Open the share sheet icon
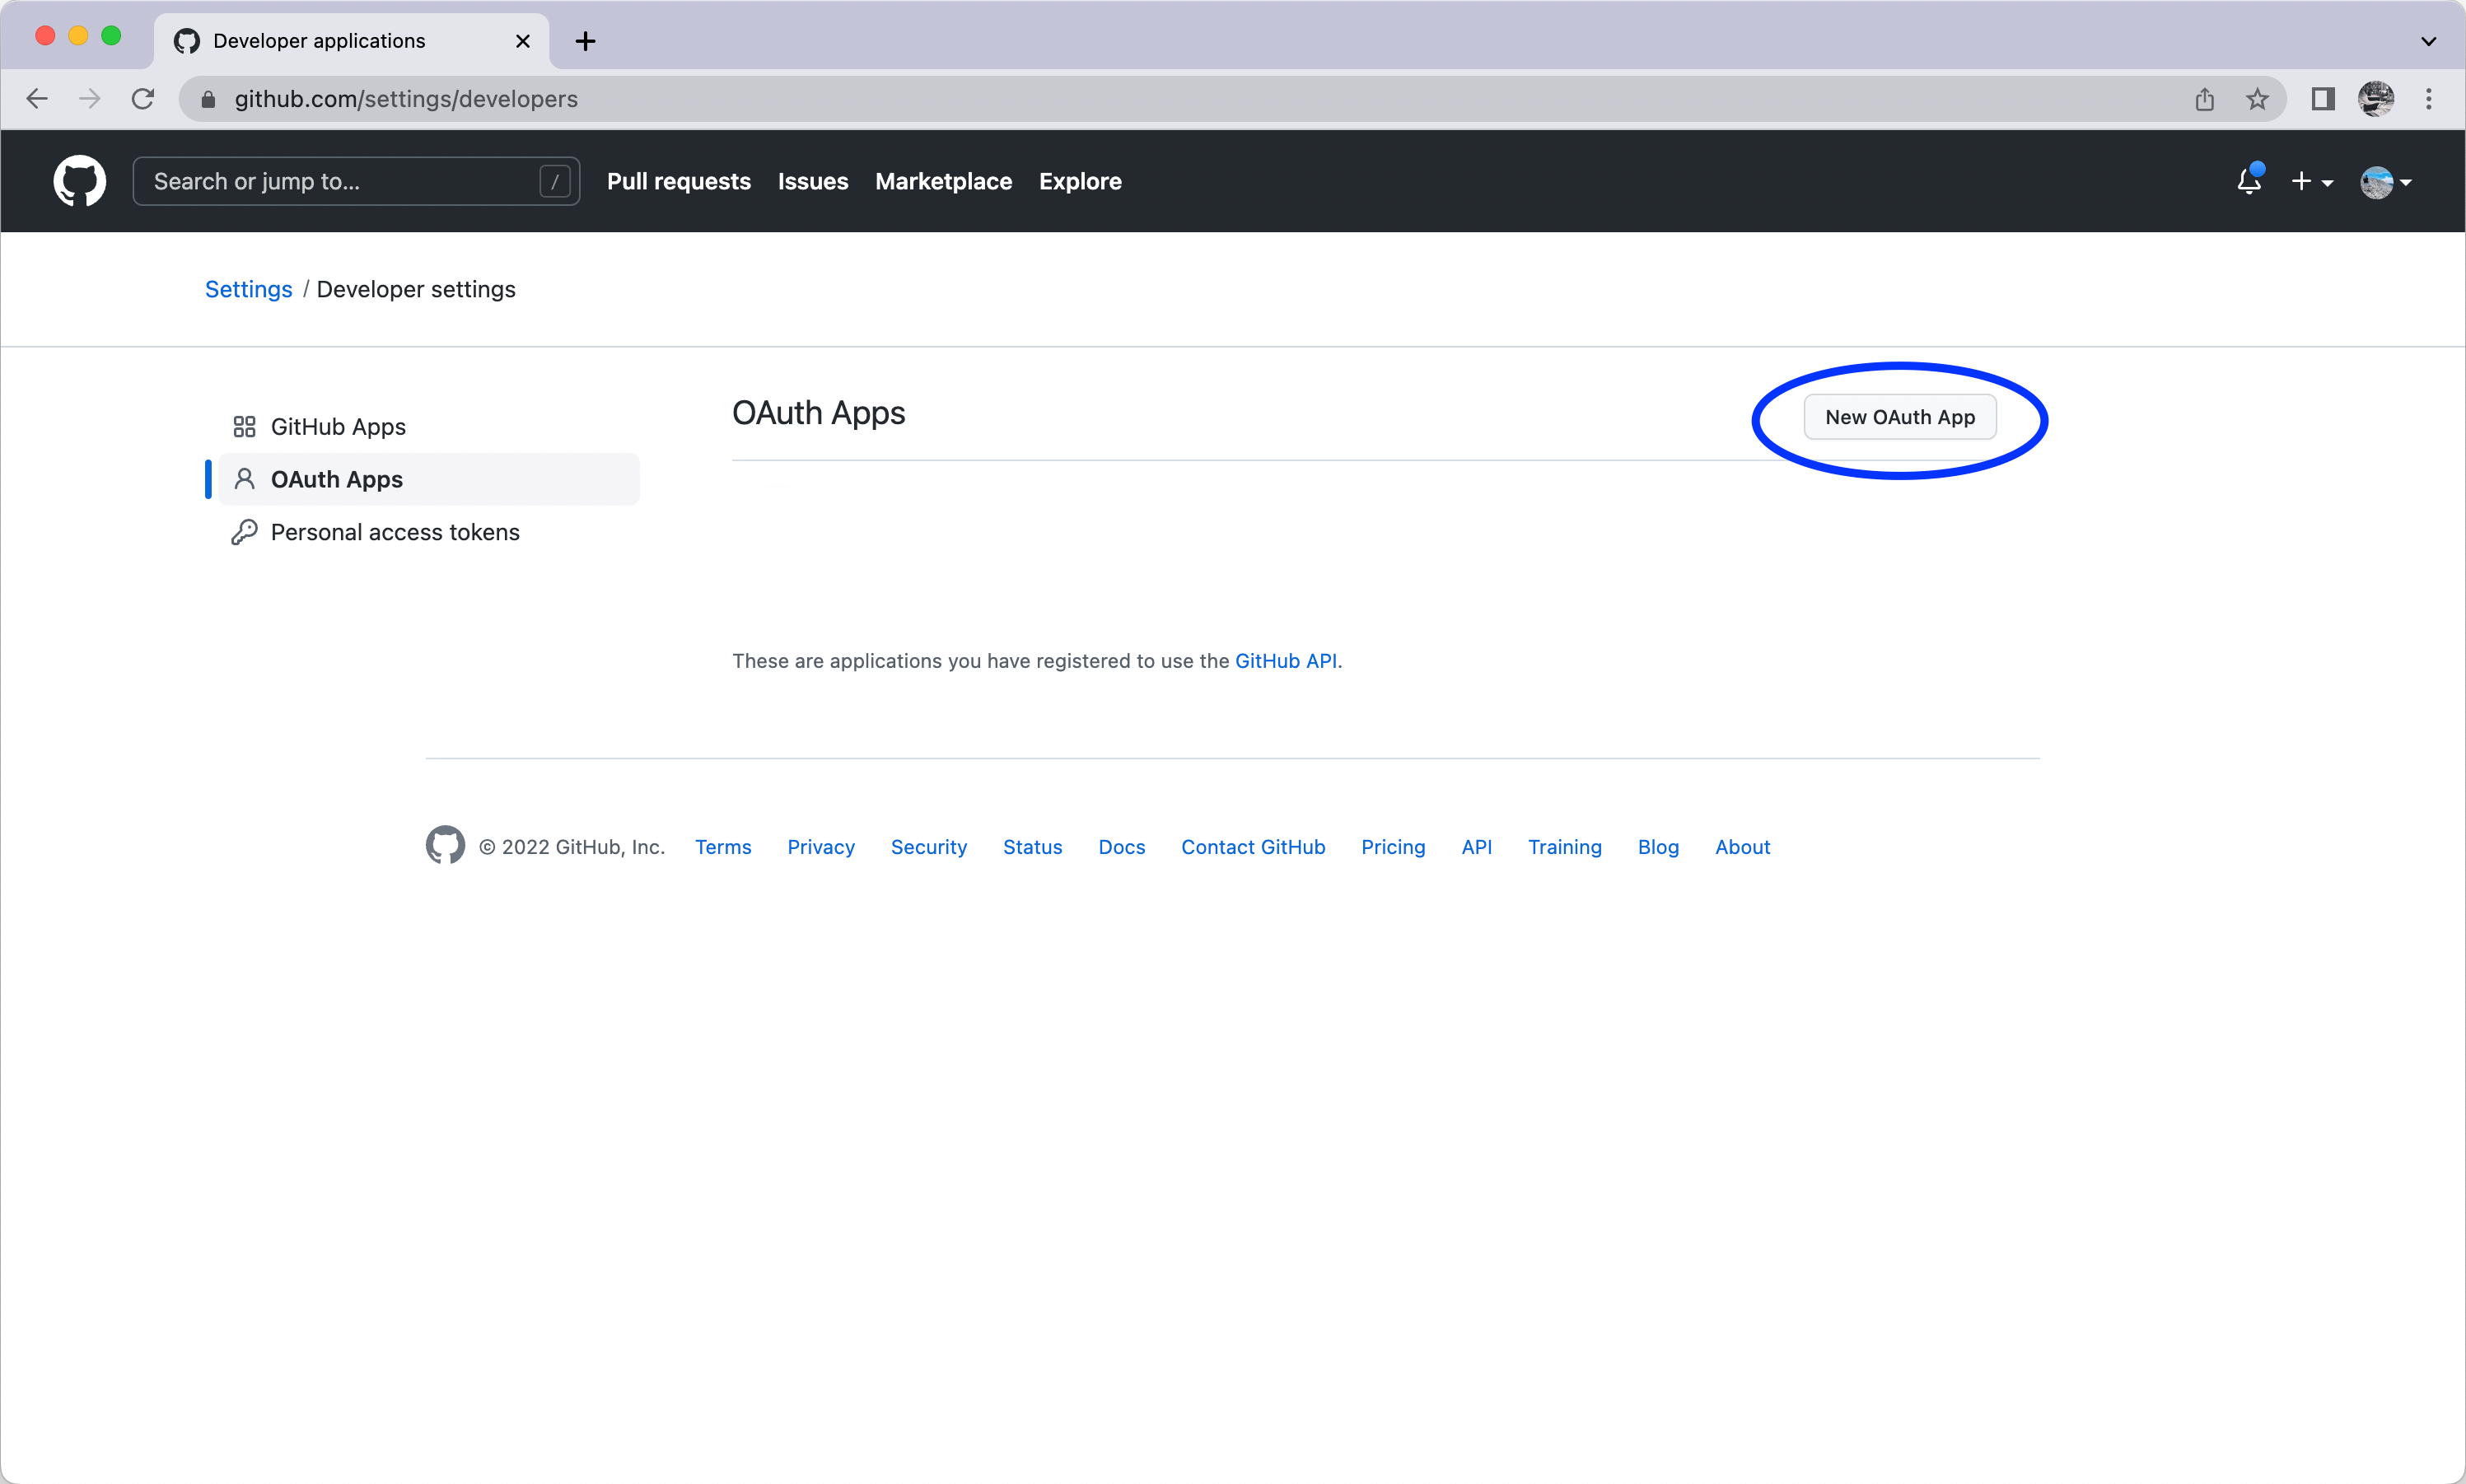 (2204, 98)
